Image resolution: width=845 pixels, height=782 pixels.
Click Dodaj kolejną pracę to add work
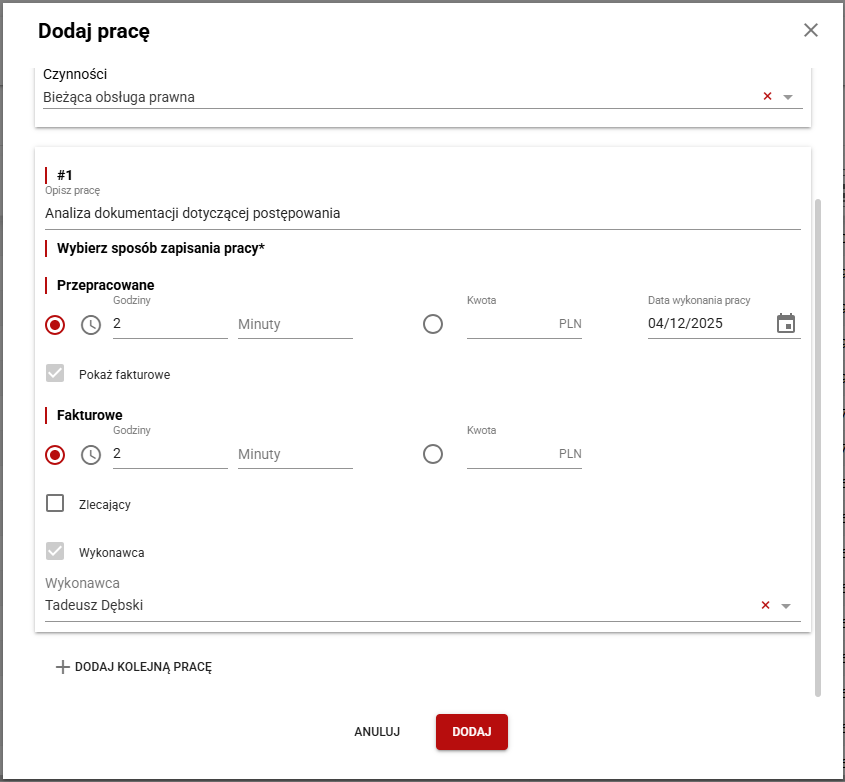pos(134,667)
